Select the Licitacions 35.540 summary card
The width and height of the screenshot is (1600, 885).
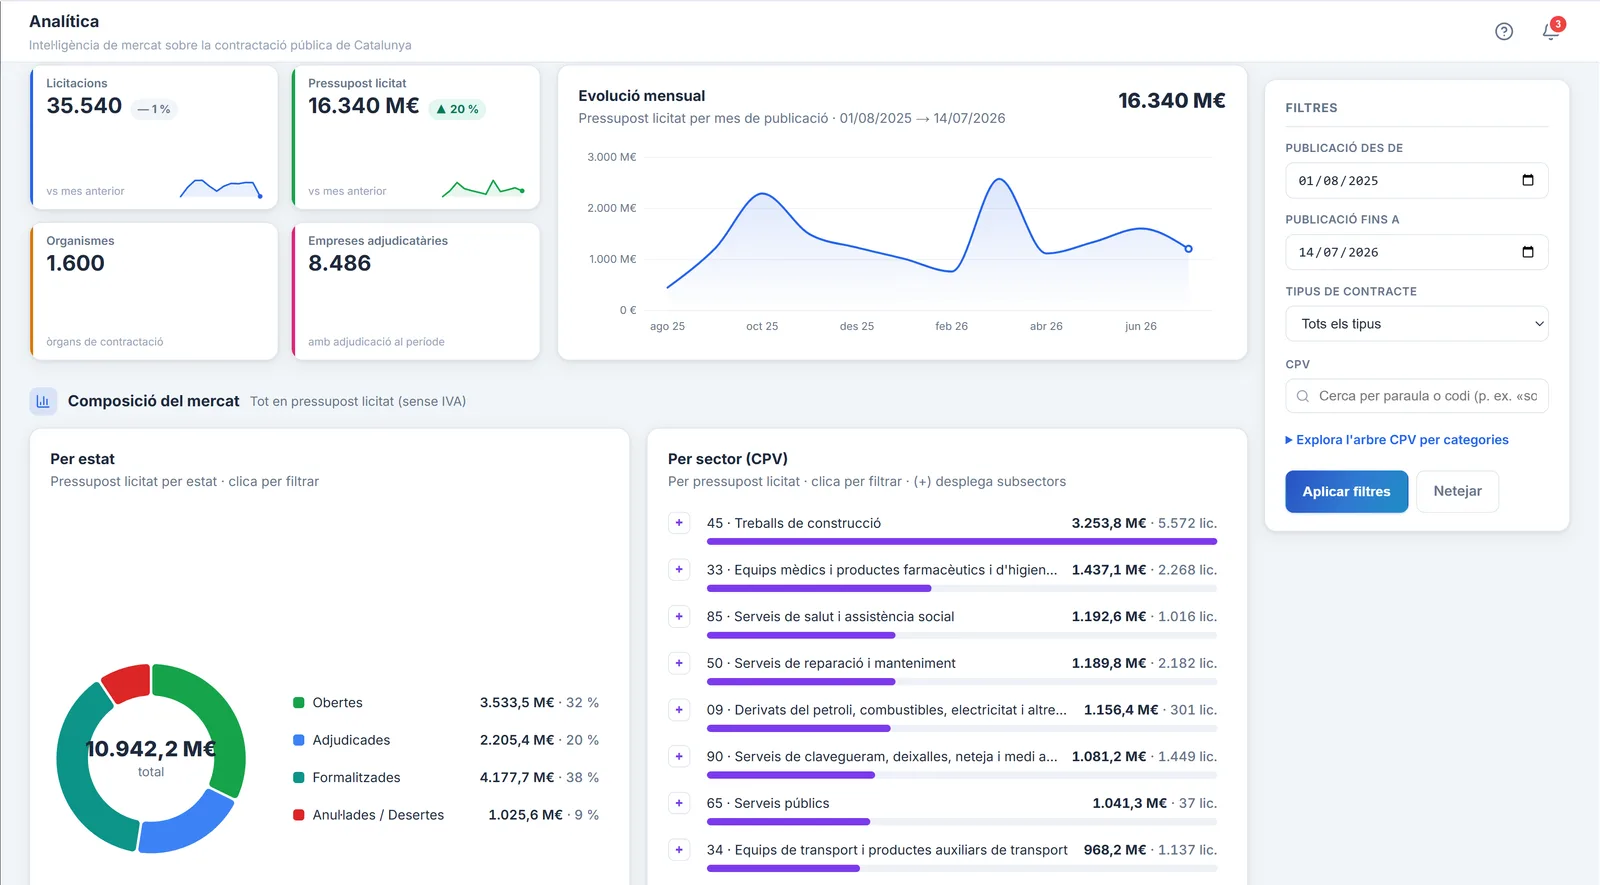pos(154,137)
